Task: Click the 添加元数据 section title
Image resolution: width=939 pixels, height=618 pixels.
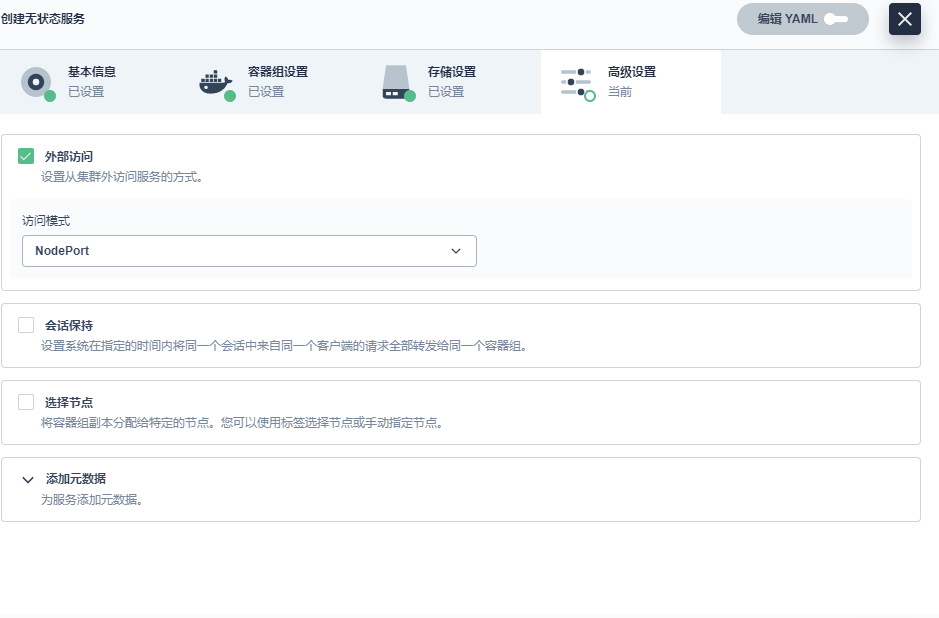Action: 76,479
